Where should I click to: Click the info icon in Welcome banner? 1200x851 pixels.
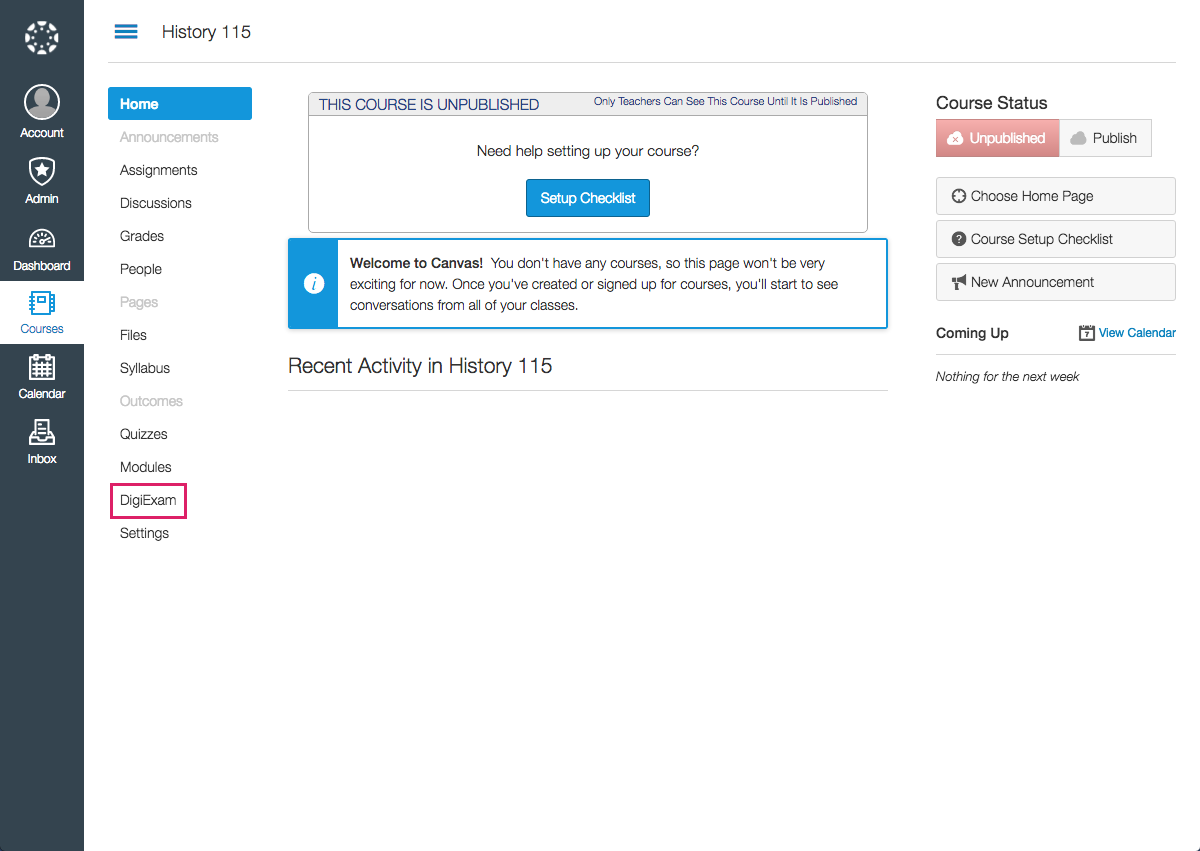click(313, 284)
